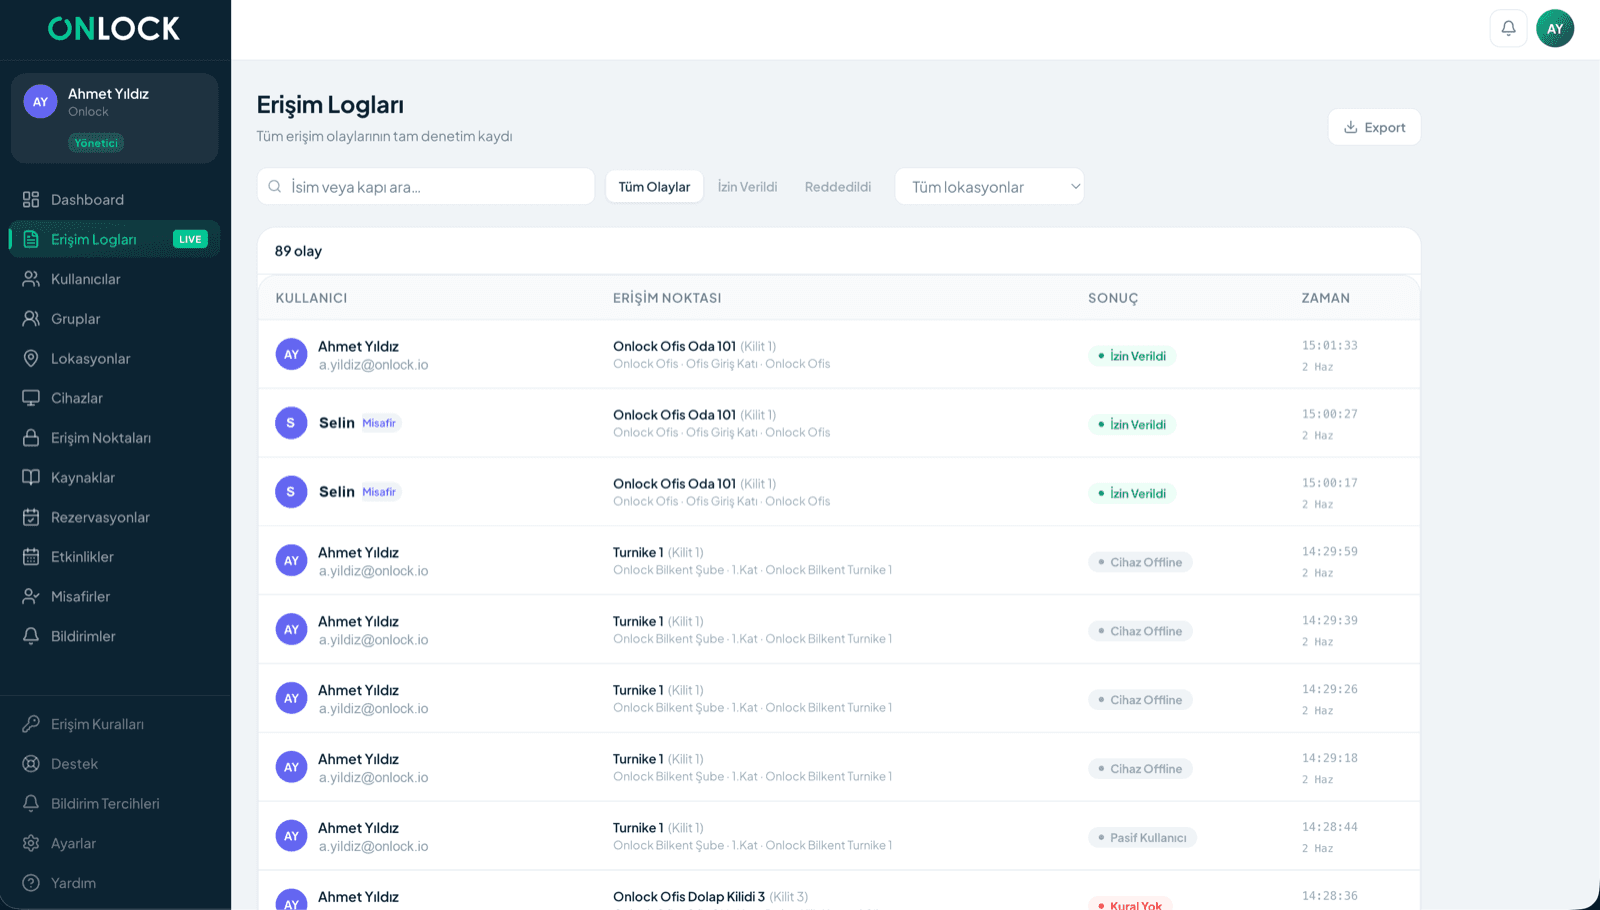Select Kaynaklar in the sidebar
This screenshot has height=910, width=1600.
(114, 477)
